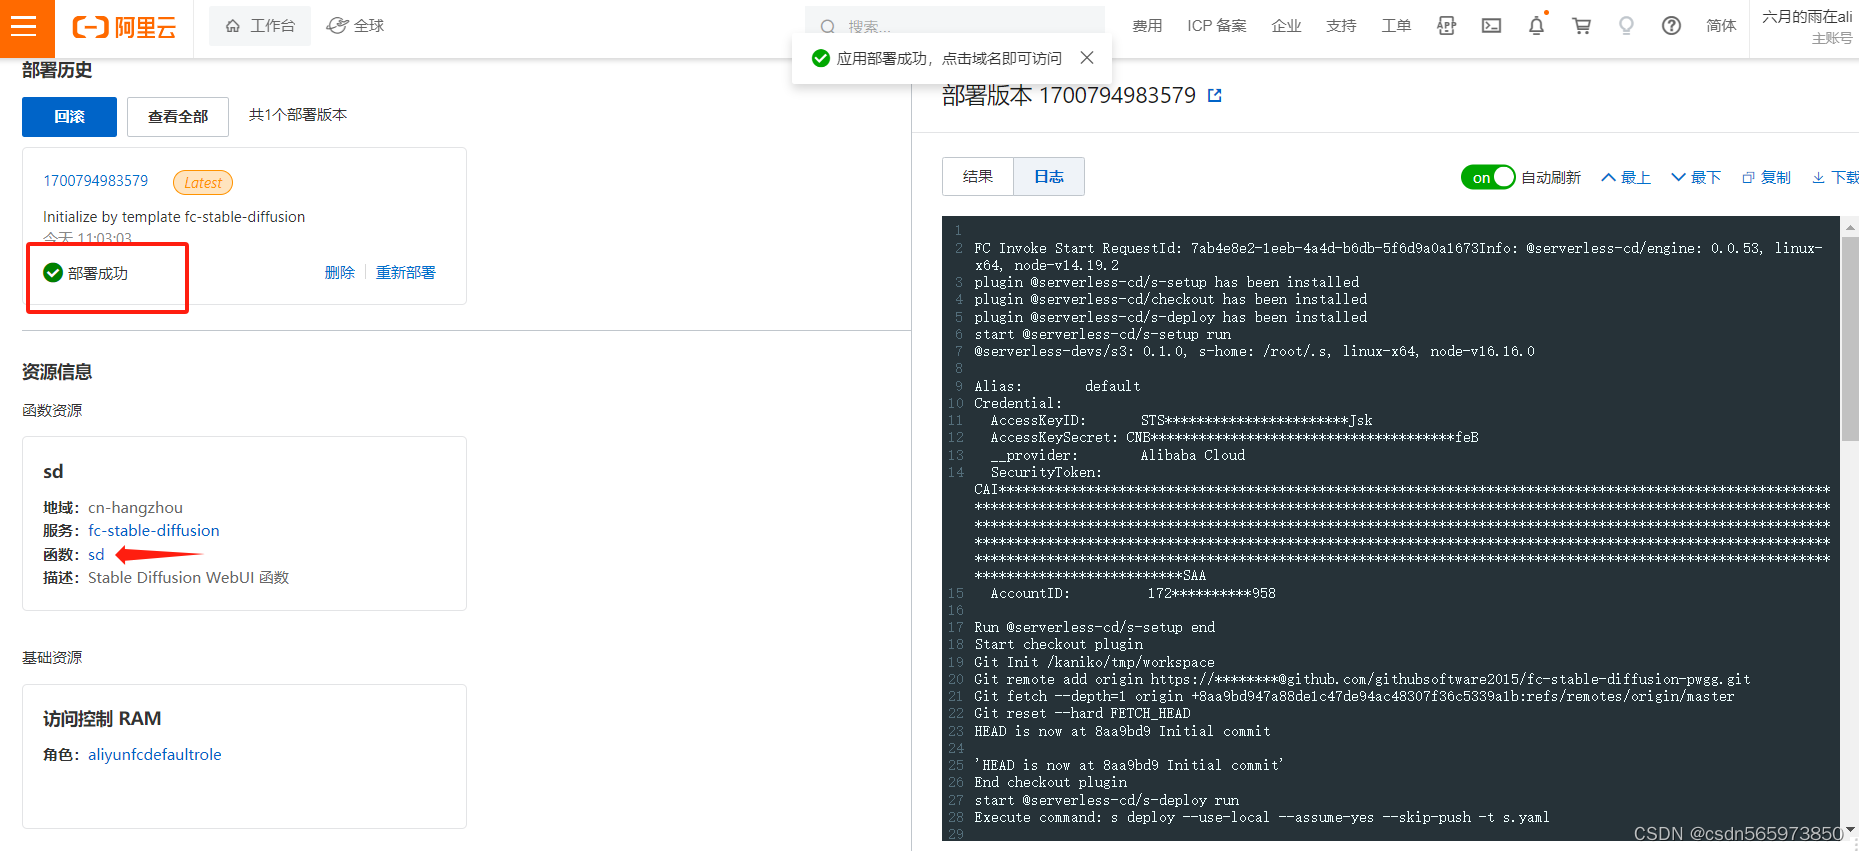This screenshot has width=1859, height=851.
Task: Click the green success check in notification
Action: click(x=820, y=58)
